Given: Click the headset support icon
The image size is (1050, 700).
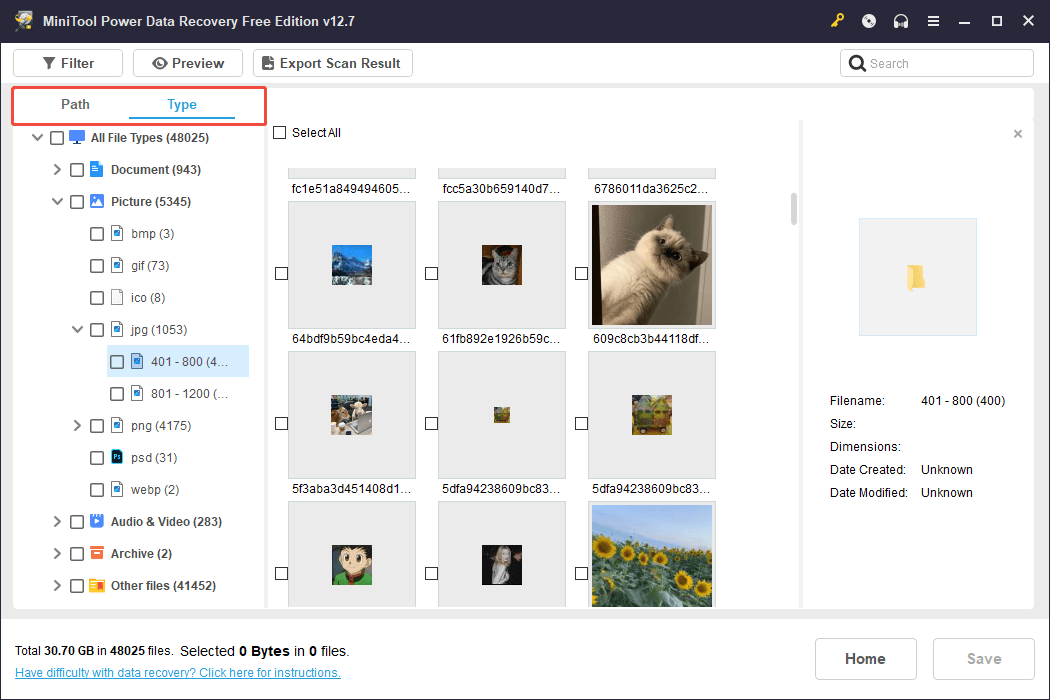Looking at the screenshot, I should [x=900, y=20].
